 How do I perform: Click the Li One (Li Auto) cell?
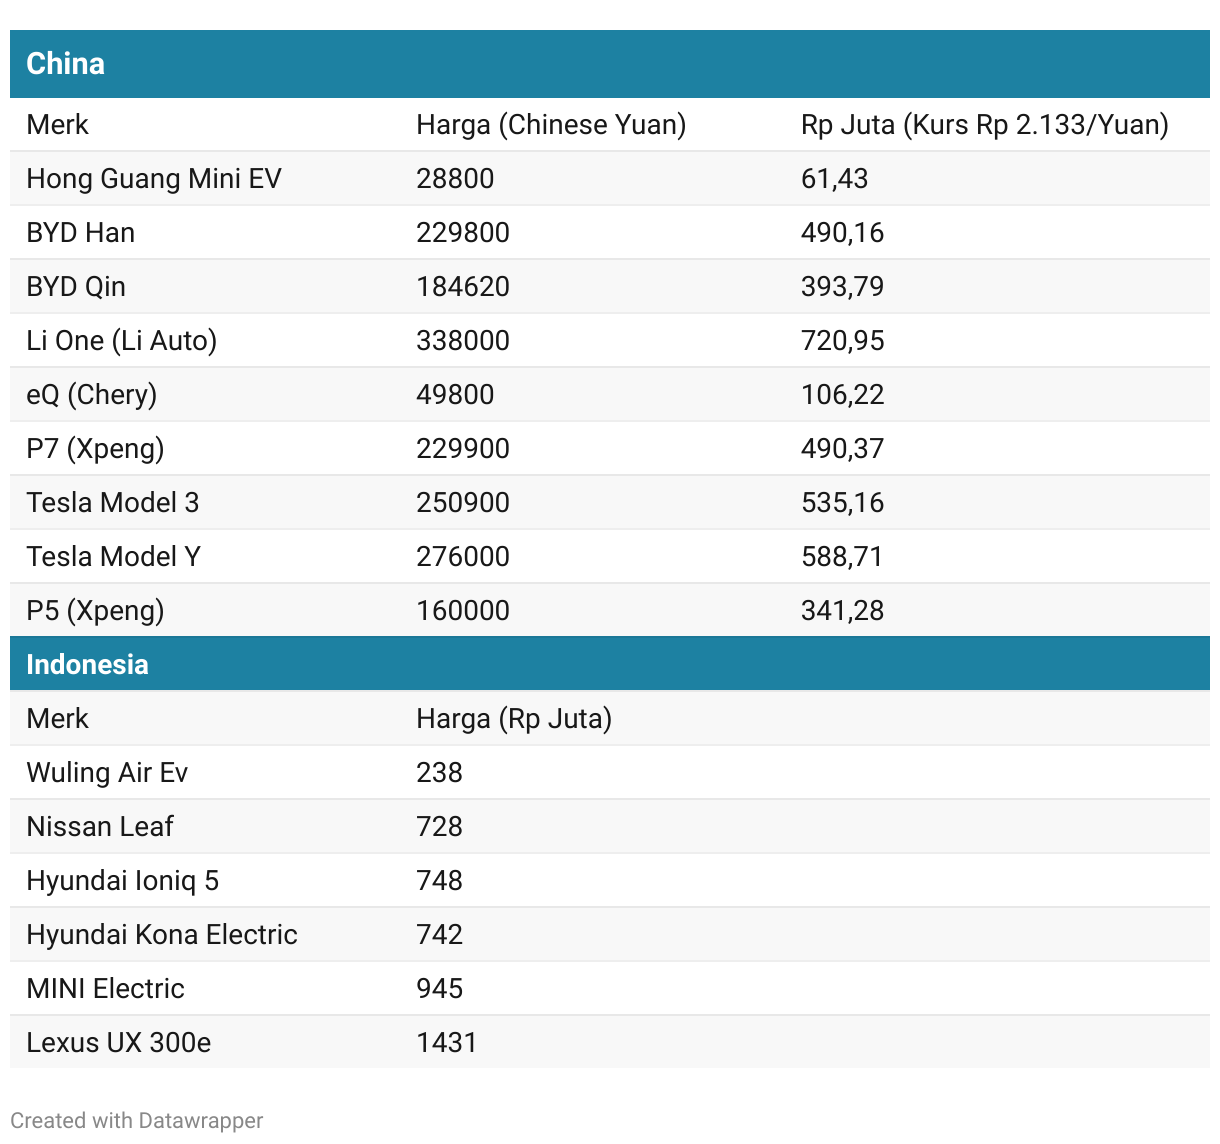point(122,341)
